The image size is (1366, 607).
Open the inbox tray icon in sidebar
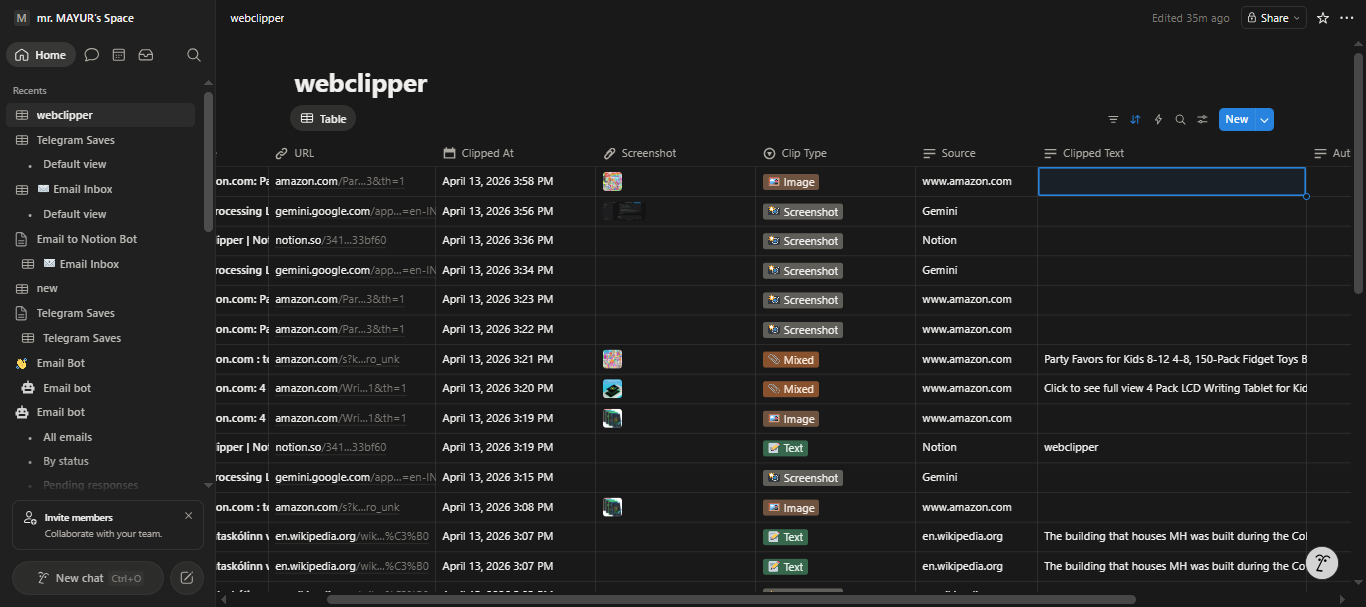146,55
